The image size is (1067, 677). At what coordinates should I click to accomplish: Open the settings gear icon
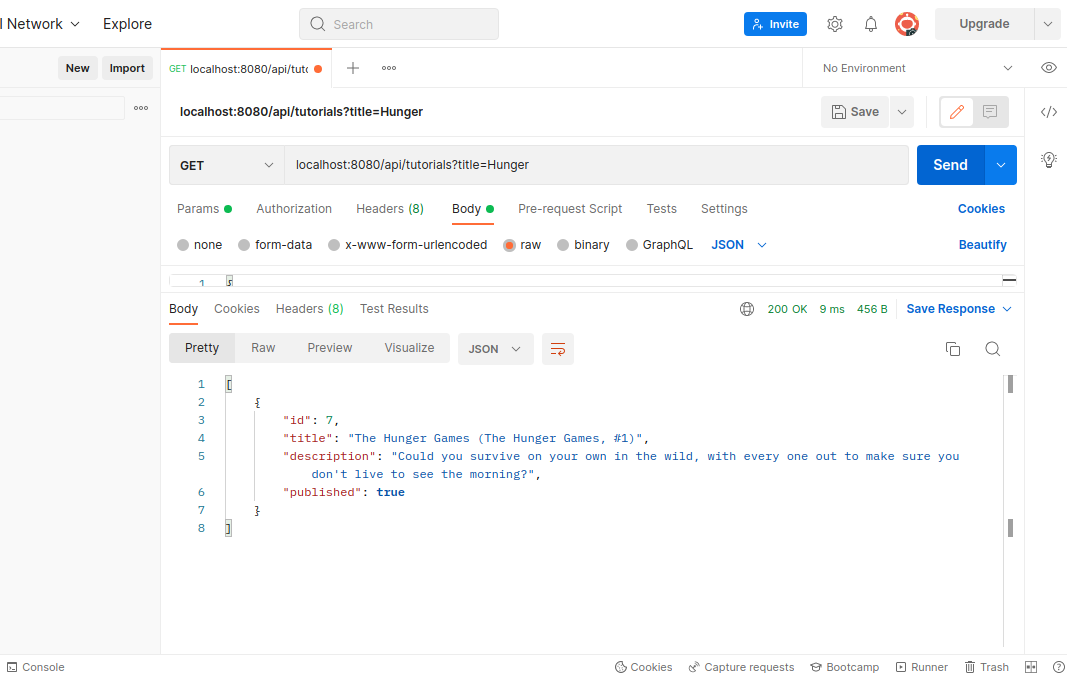(834, 24)
